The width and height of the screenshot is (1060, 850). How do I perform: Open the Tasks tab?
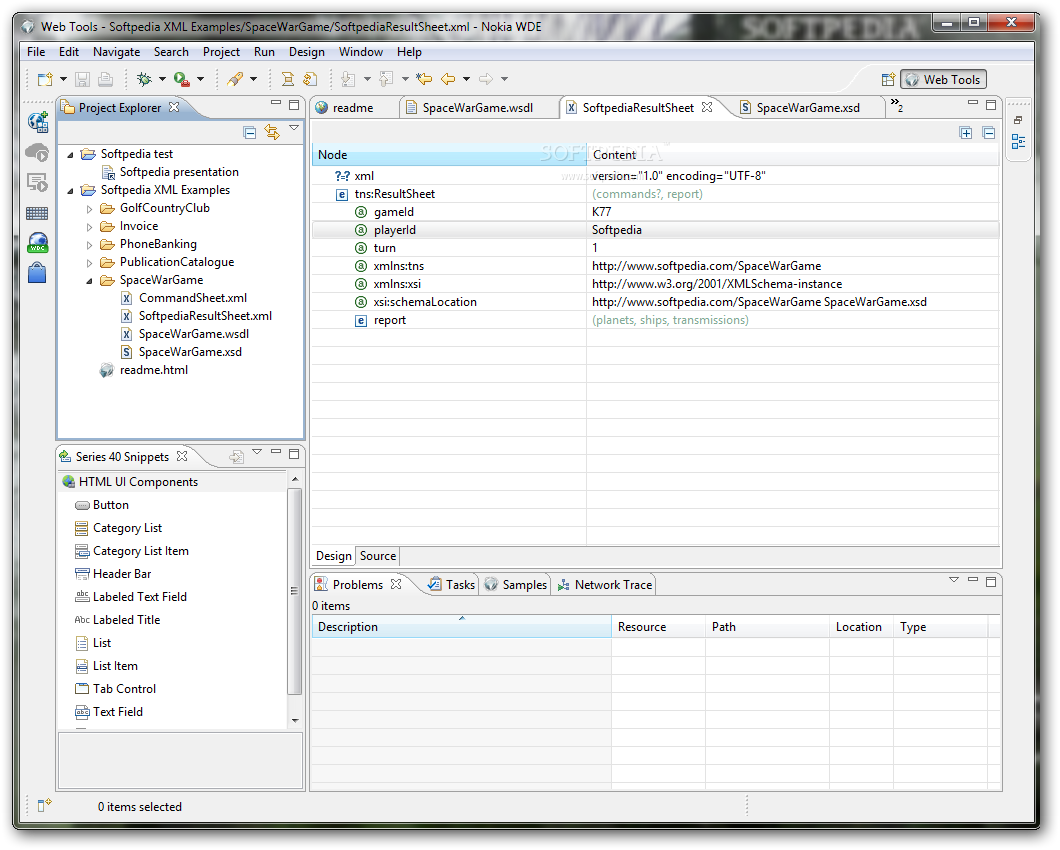(x=452, y=585)
